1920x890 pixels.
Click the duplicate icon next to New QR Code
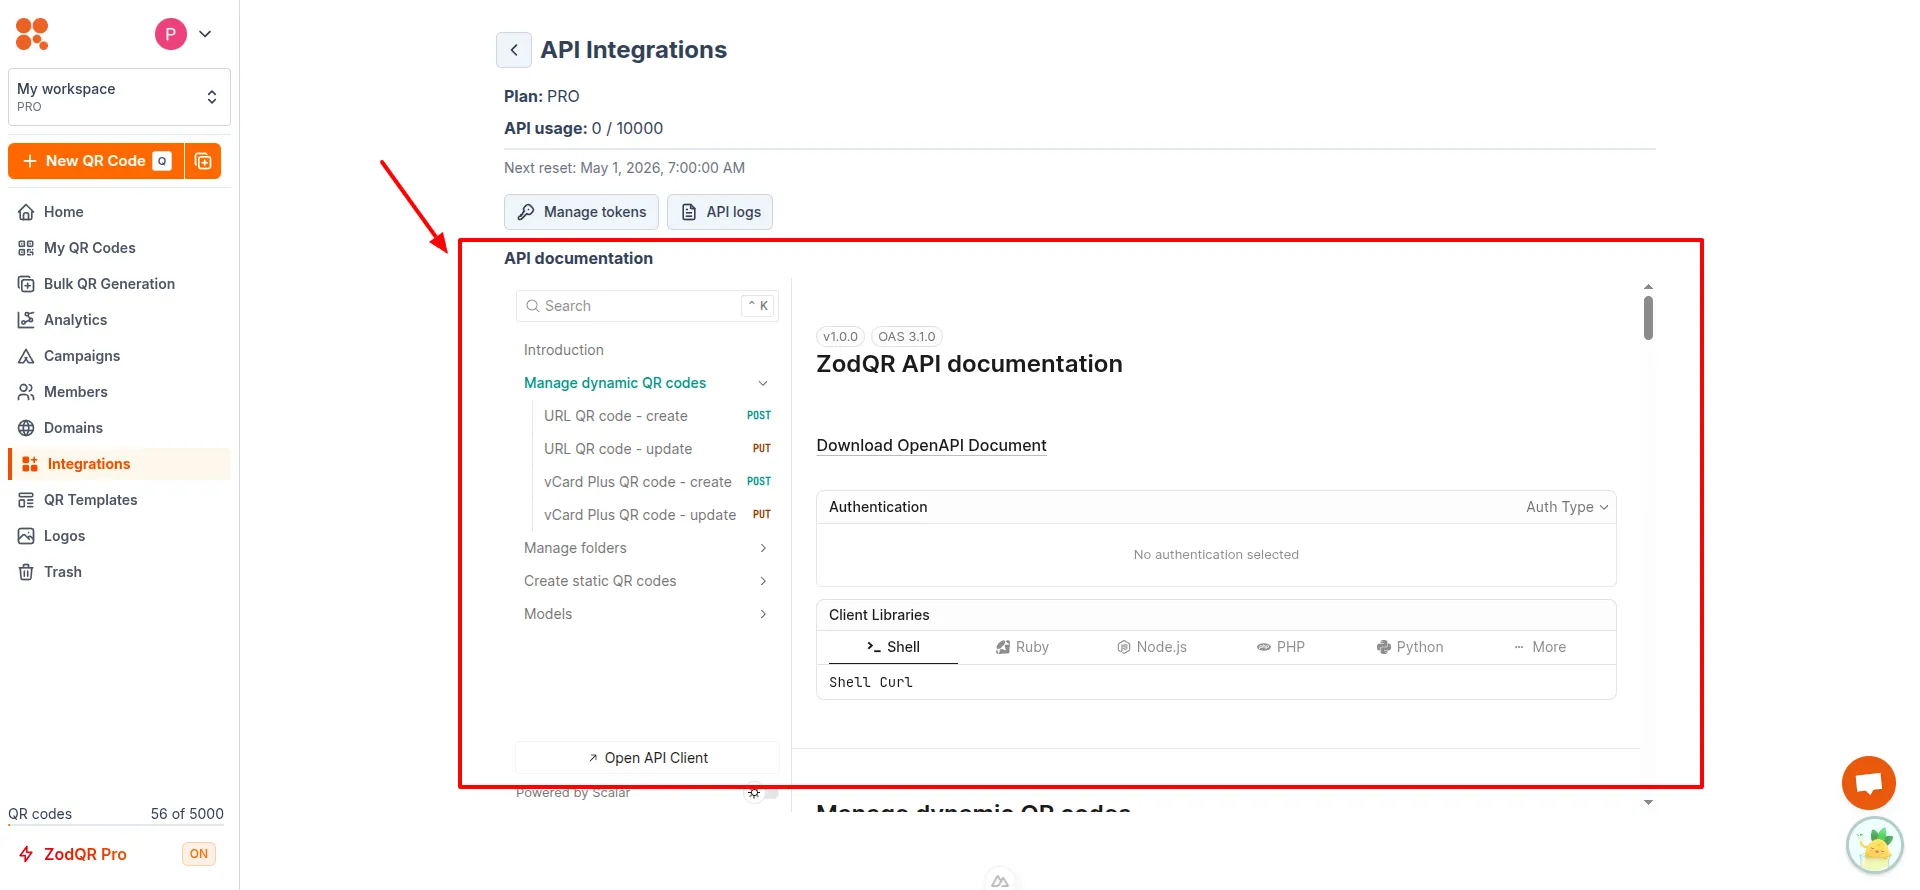click(x=203, y=161)
